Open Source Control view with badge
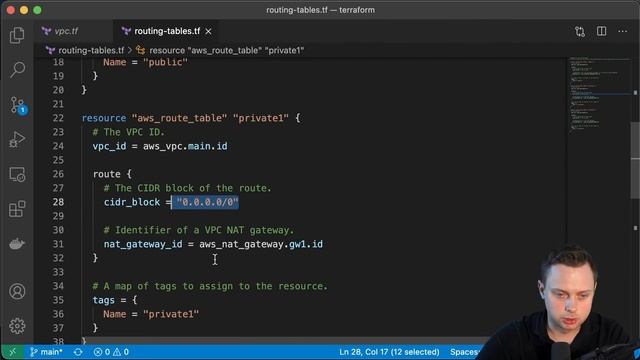The image size is (640, 360). tap(18, 105)
